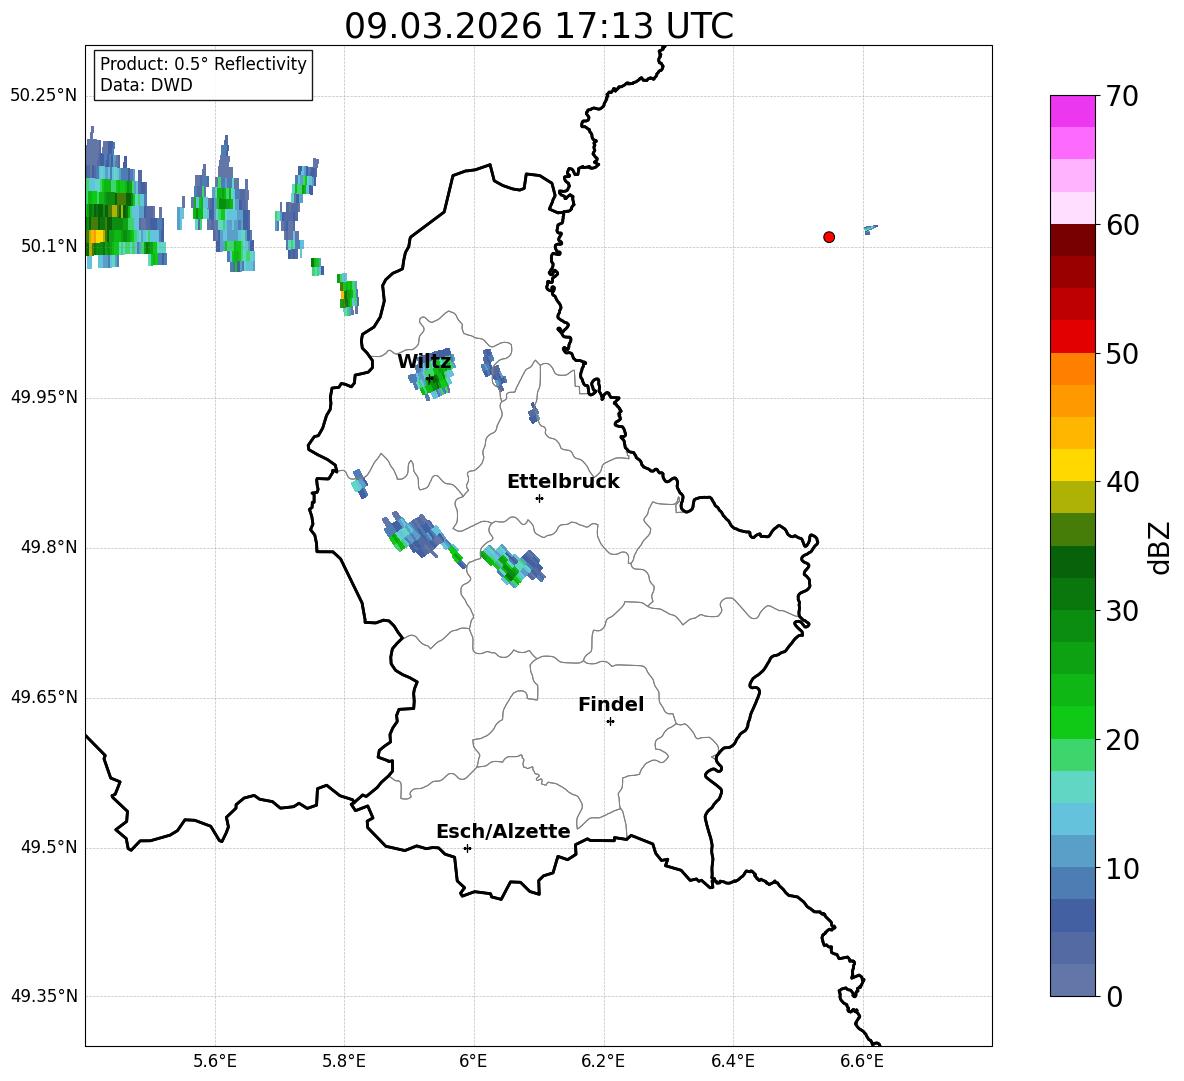This screenshot has width=1184, height=1081.
Task: Click the yellow 40 dBZ colorbar segment
Action: coord(1072,465)
